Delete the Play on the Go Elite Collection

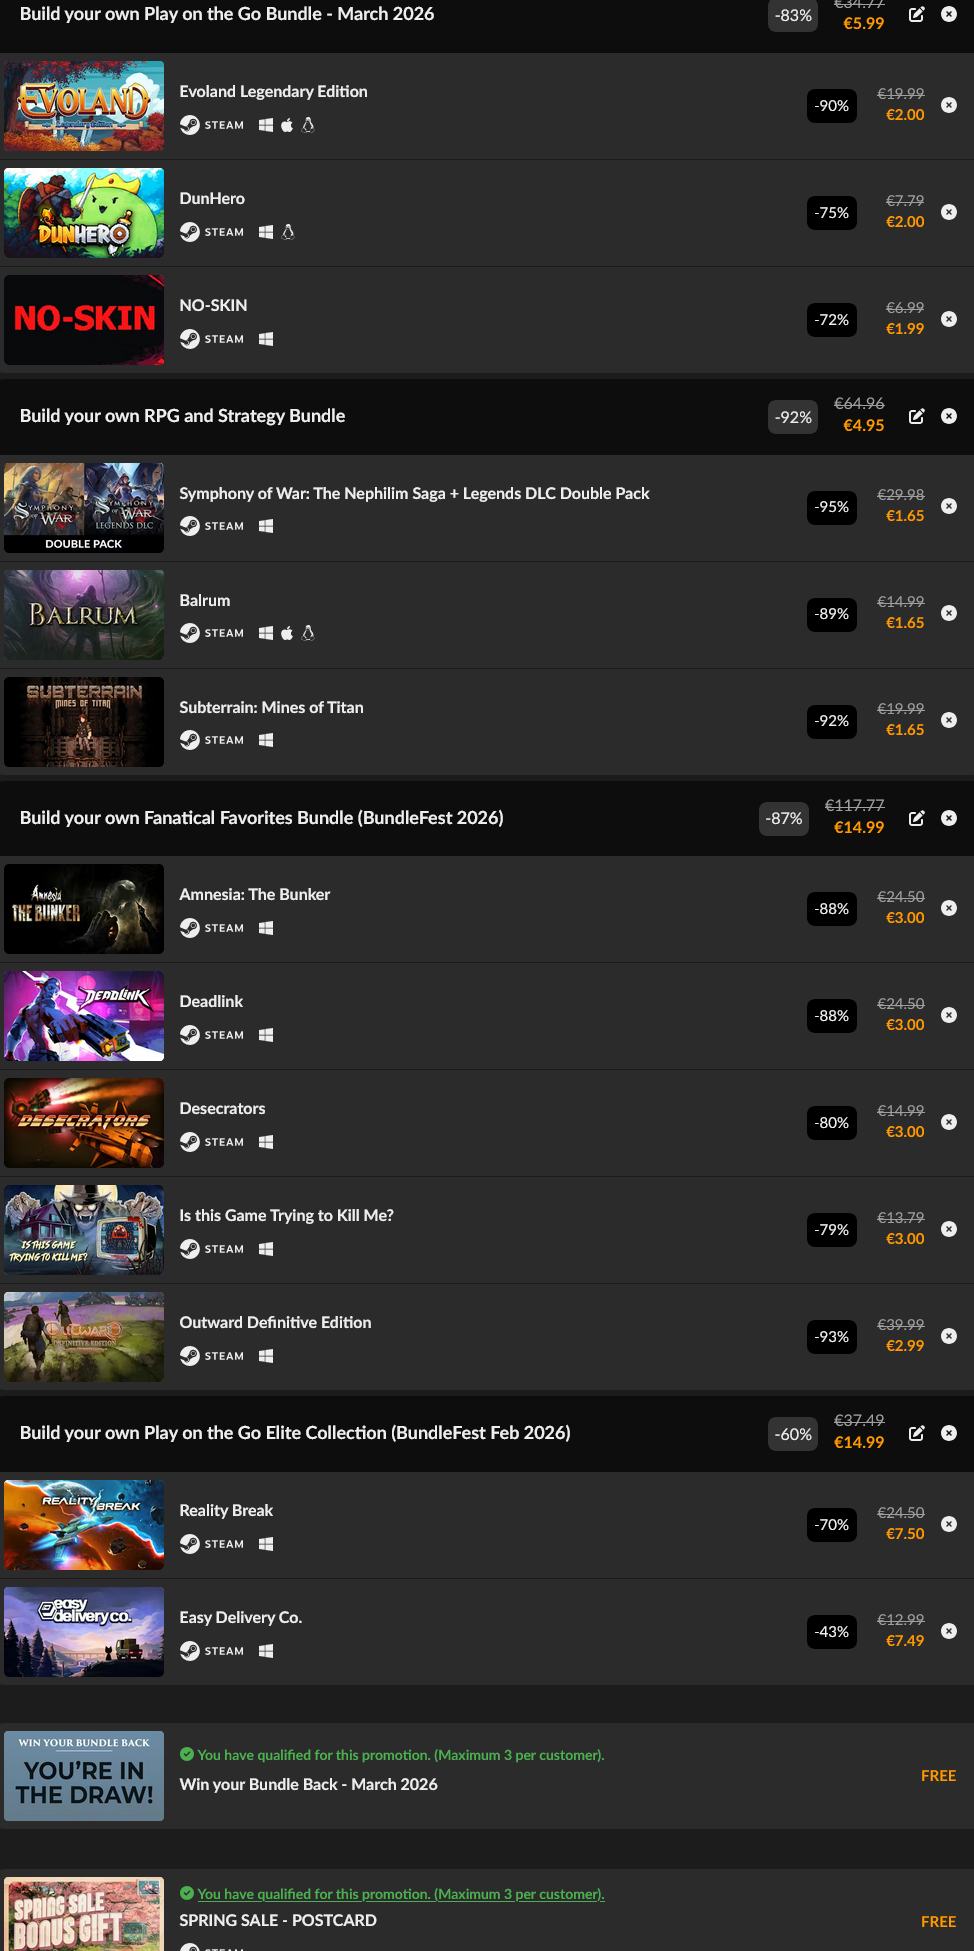pos(949,1433)
